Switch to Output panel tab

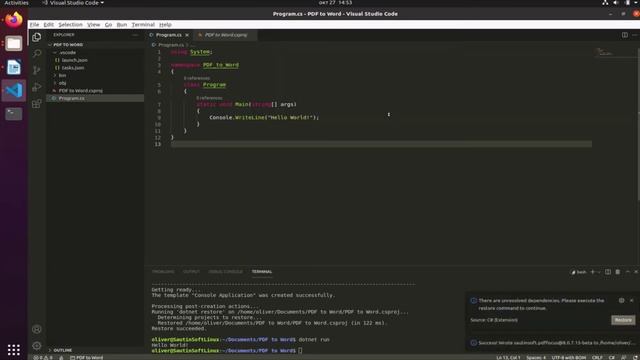click(x=191, y=272)
